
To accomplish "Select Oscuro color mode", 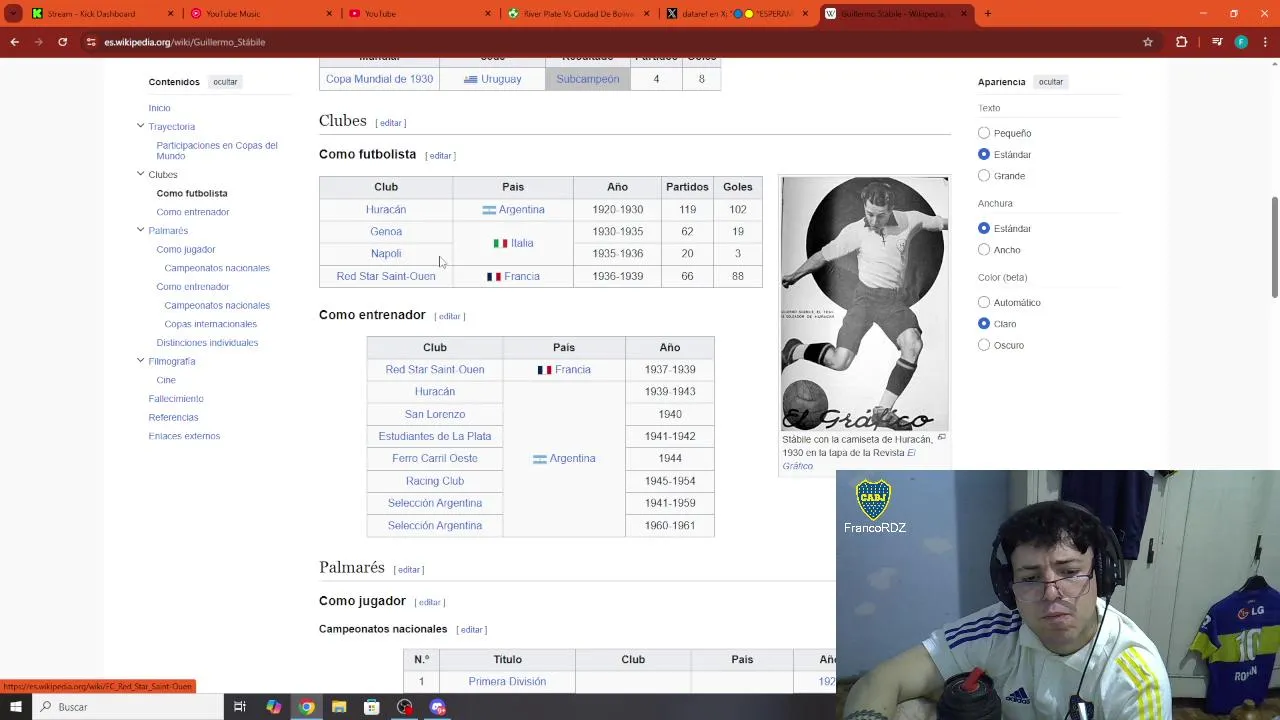I will pos(984,345).
